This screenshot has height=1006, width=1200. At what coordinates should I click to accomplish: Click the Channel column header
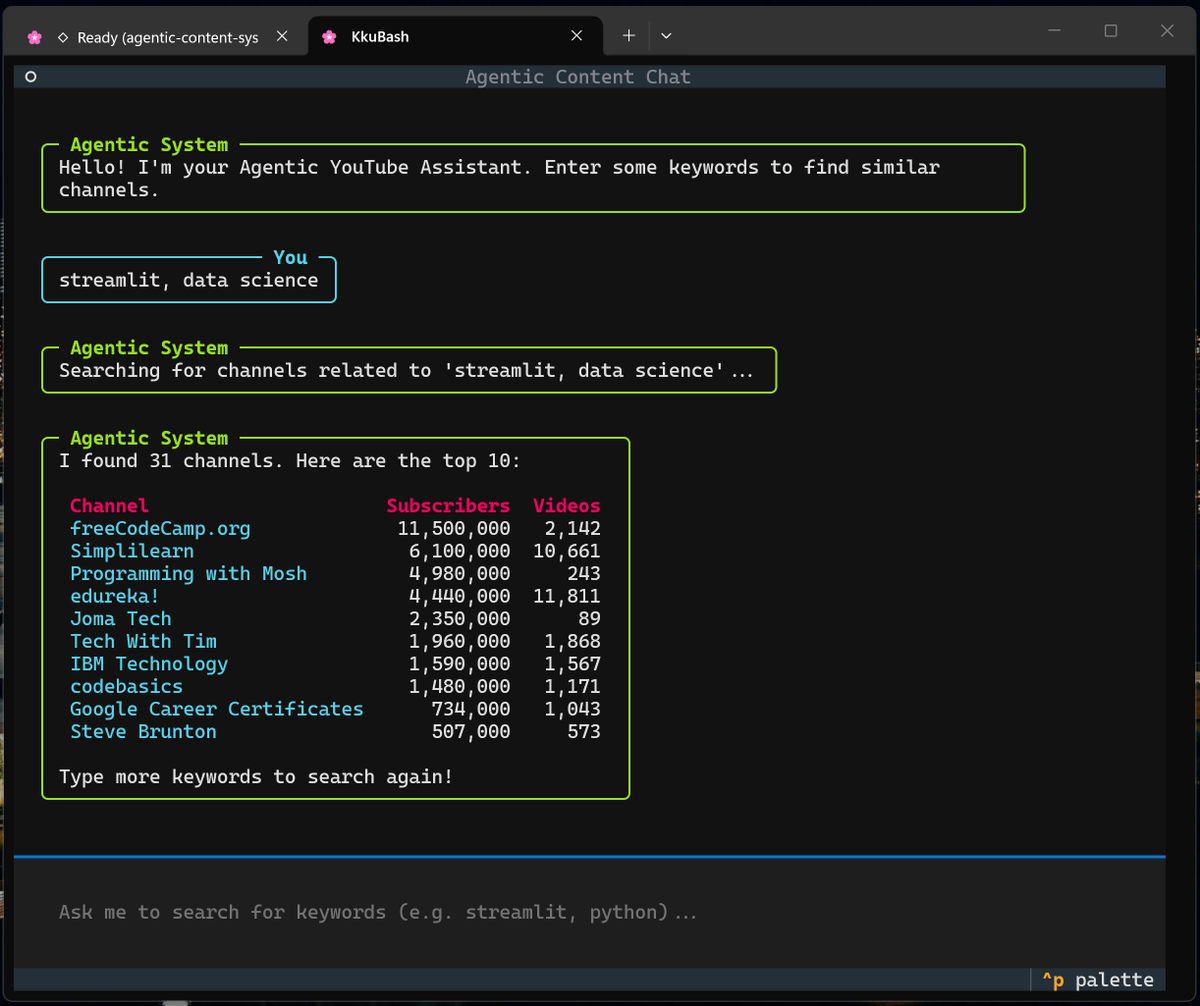(x=109, y=506)
